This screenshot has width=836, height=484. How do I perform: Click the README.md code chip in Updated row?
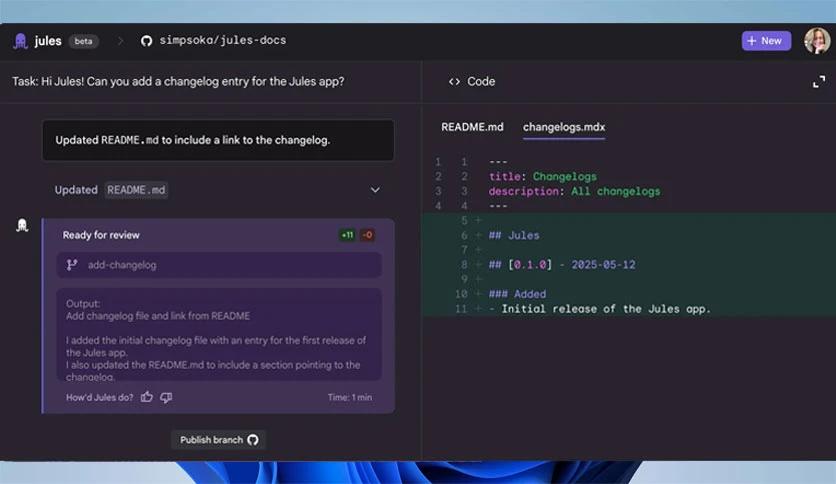click(136, 190)
